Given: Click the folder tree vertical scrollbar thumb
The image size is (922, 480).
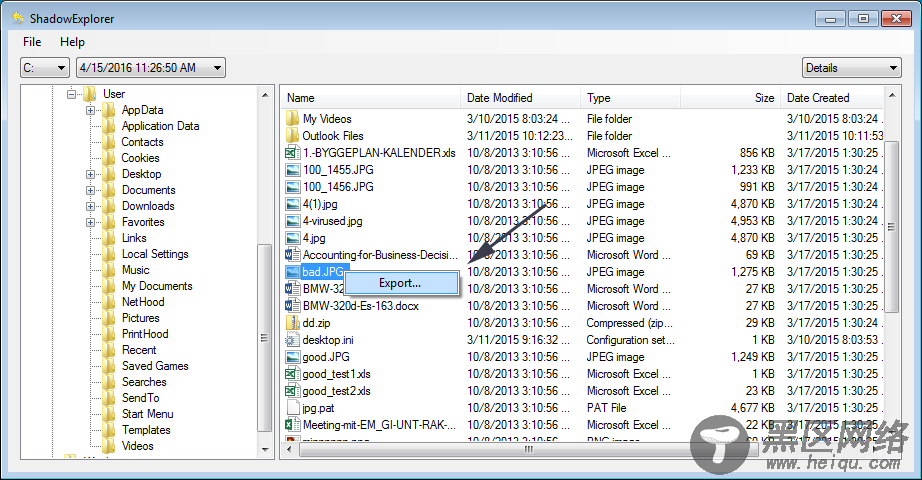Looking at the screenshot, I should 265,338.
